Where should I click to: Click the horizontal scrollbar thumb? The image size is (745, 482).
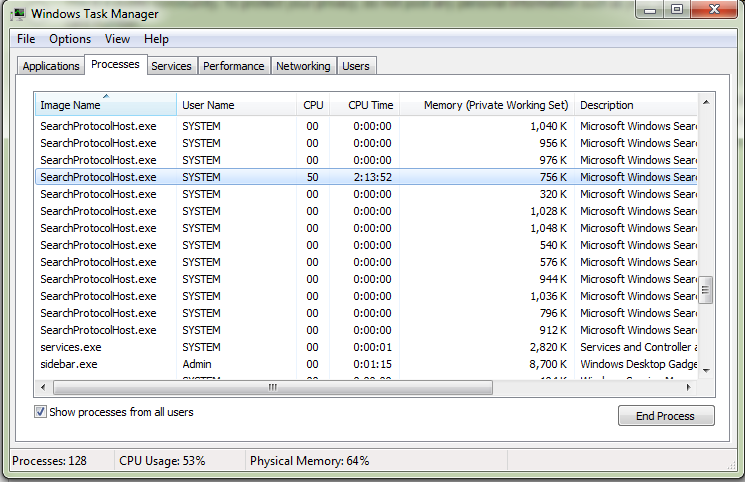273,387
